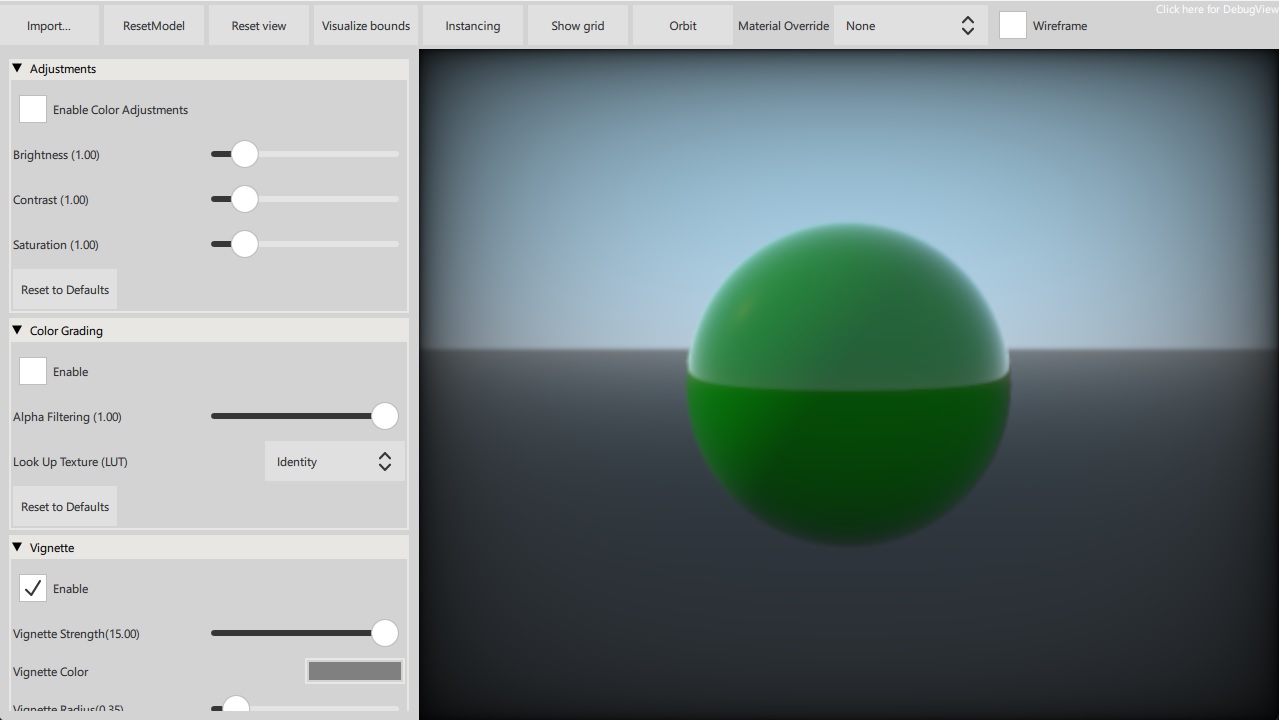The height and width of the screenshot is (720, 1279).
Task: Collapse the Color Grading panel
Action: coord(16,330)
